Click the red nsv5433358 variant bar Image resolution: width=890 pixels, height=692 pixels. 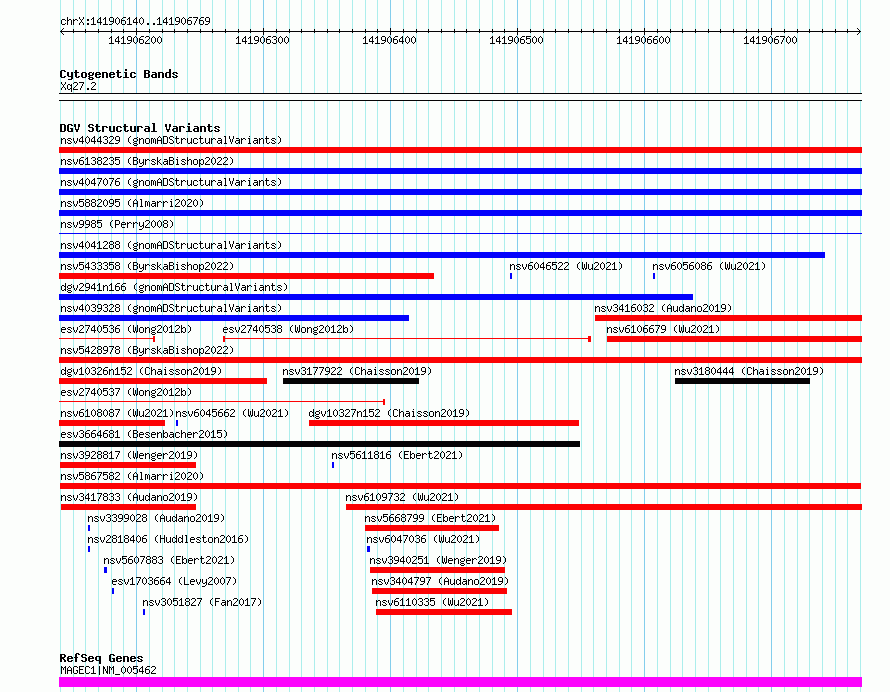coord(246,276)
